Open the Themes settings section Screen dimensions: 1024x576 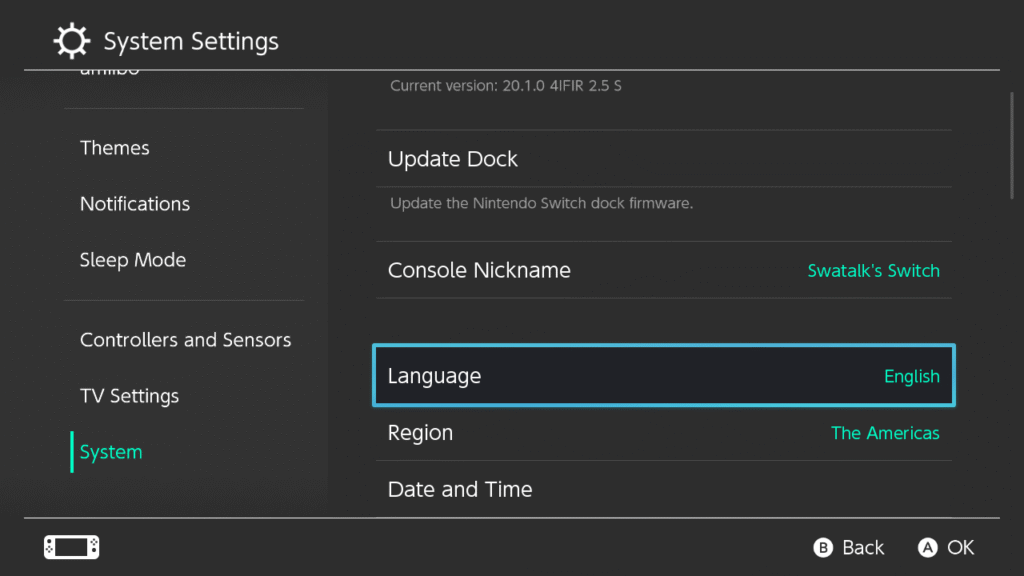[x=115, y=148]
